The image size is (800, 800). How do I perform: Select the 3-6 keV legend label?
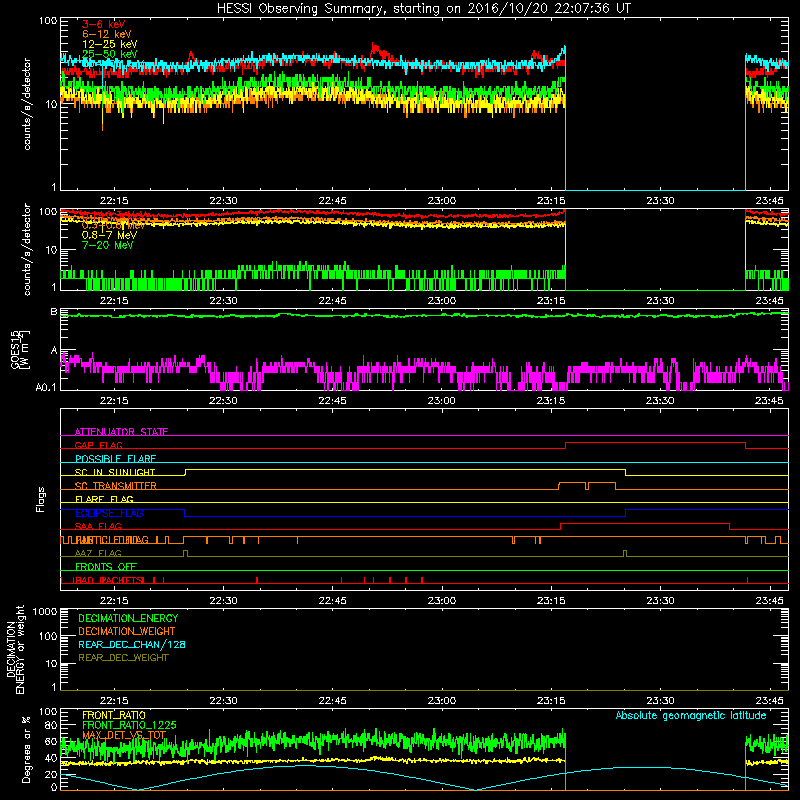tap(104, 24)
